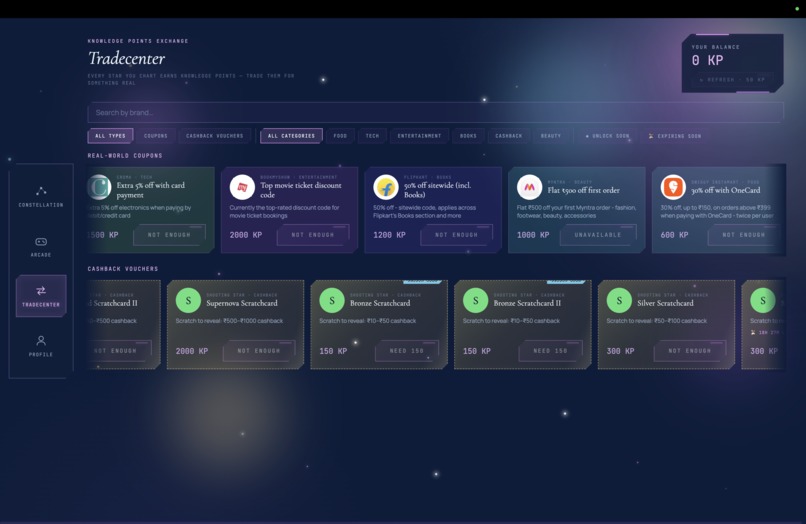Click the '1000 KP' price on the Myntra coupon
The height and width of the screenshot is (524, 806).
pyautogui.click(x=533, y=235)
